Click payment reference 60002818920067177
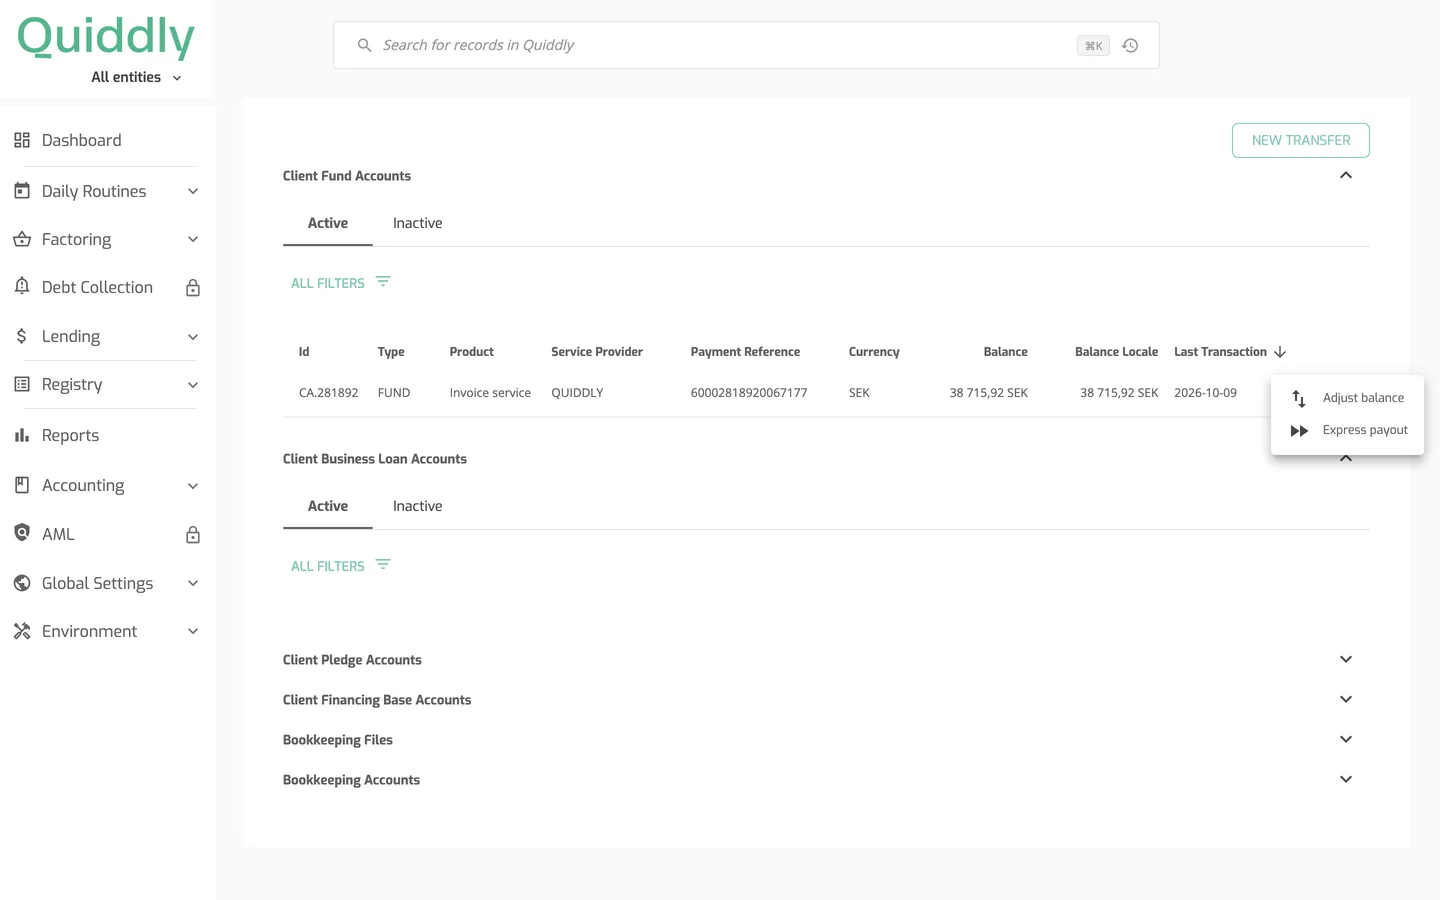Image resolution: width=1440 pixels, height=900 pixels. click(749, 393)
